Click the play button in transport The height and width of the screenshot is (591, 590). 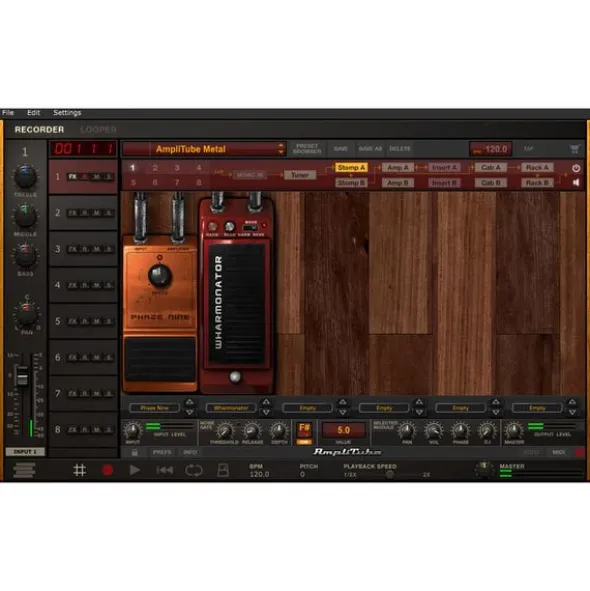[135, 470]
